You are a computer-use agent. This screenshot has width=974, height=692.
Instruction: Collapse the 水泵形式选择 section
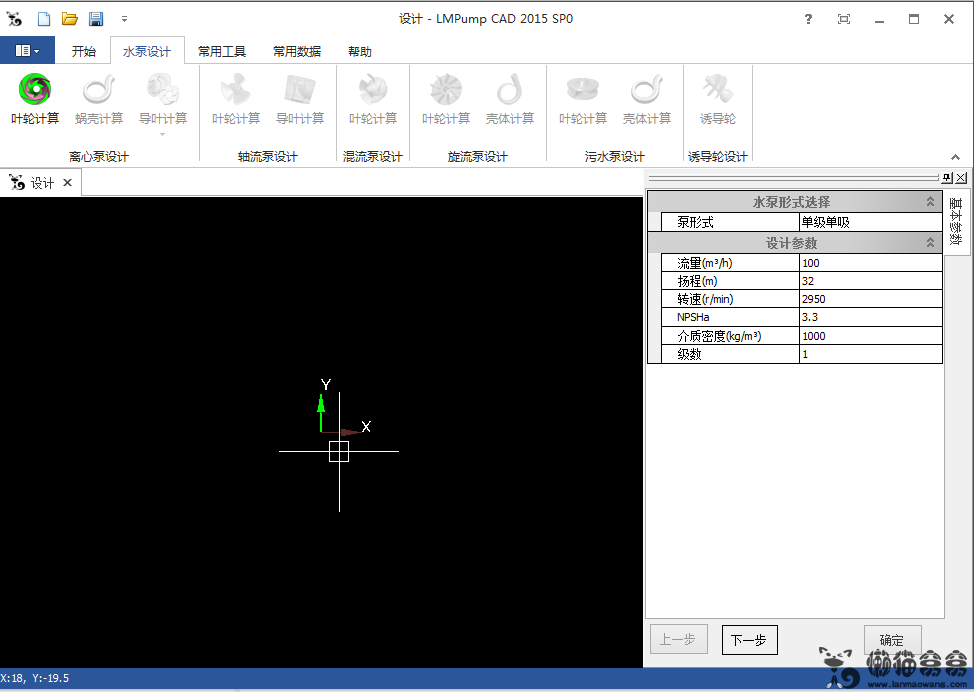[930, 201]
